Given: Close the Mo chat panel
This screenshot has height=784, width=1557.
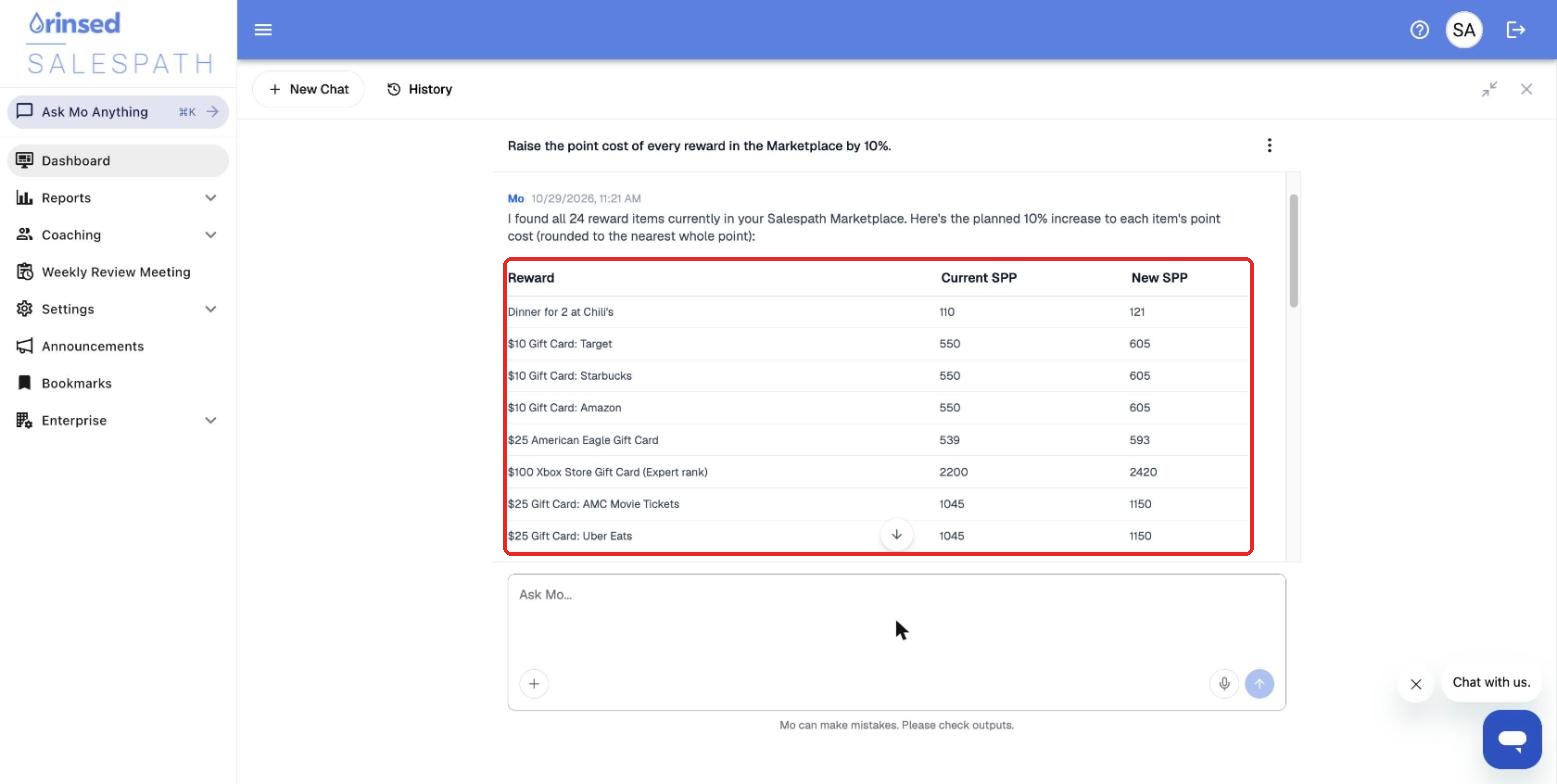Looking at the screenshot, I should click(1526, 89).
